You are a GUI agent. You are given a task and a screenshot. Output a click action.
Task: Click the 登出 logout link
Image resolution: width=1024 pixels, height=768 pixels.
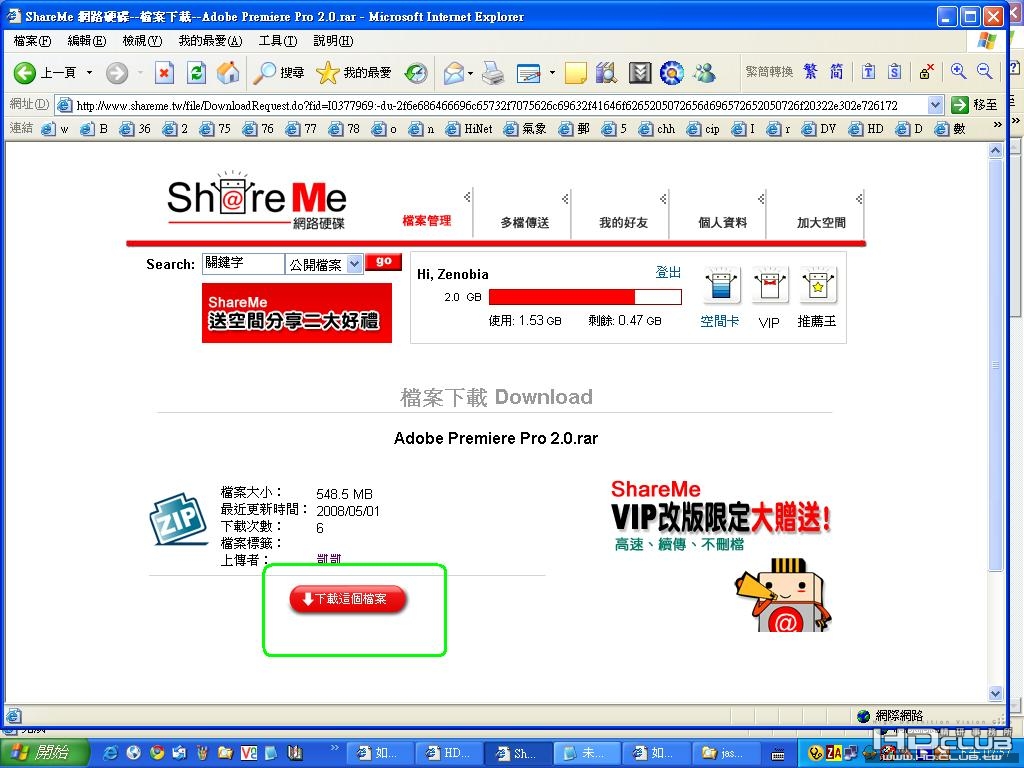pyautogui.click(x=668, y=272)
